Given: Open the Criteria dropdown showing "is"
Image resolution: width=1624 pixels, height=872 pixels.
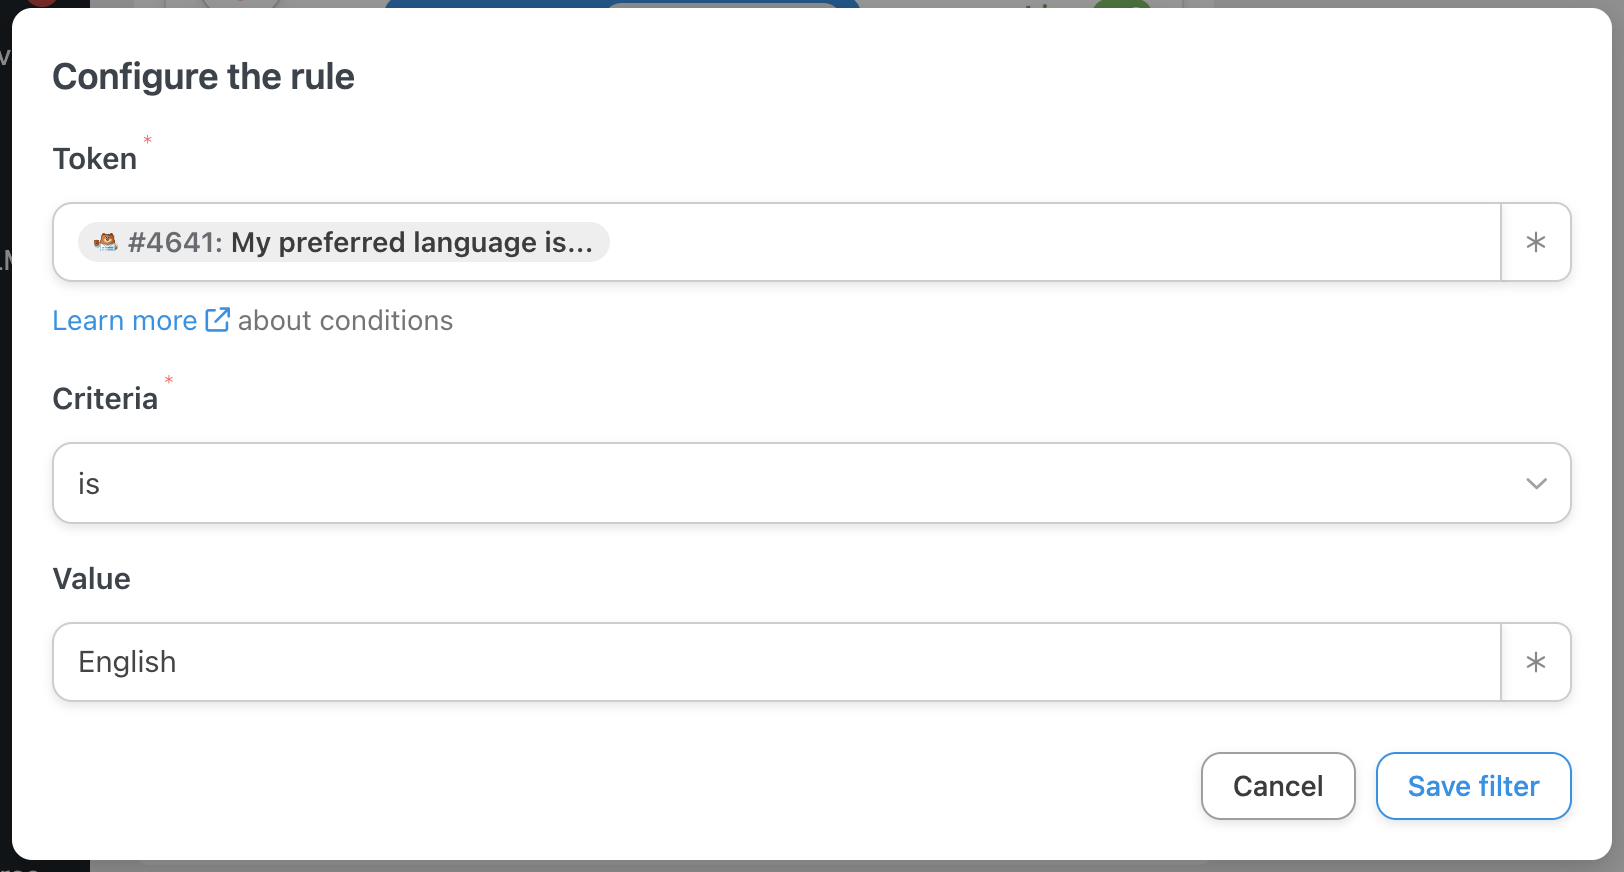Looking at the screenshot, I should (780, 484).
